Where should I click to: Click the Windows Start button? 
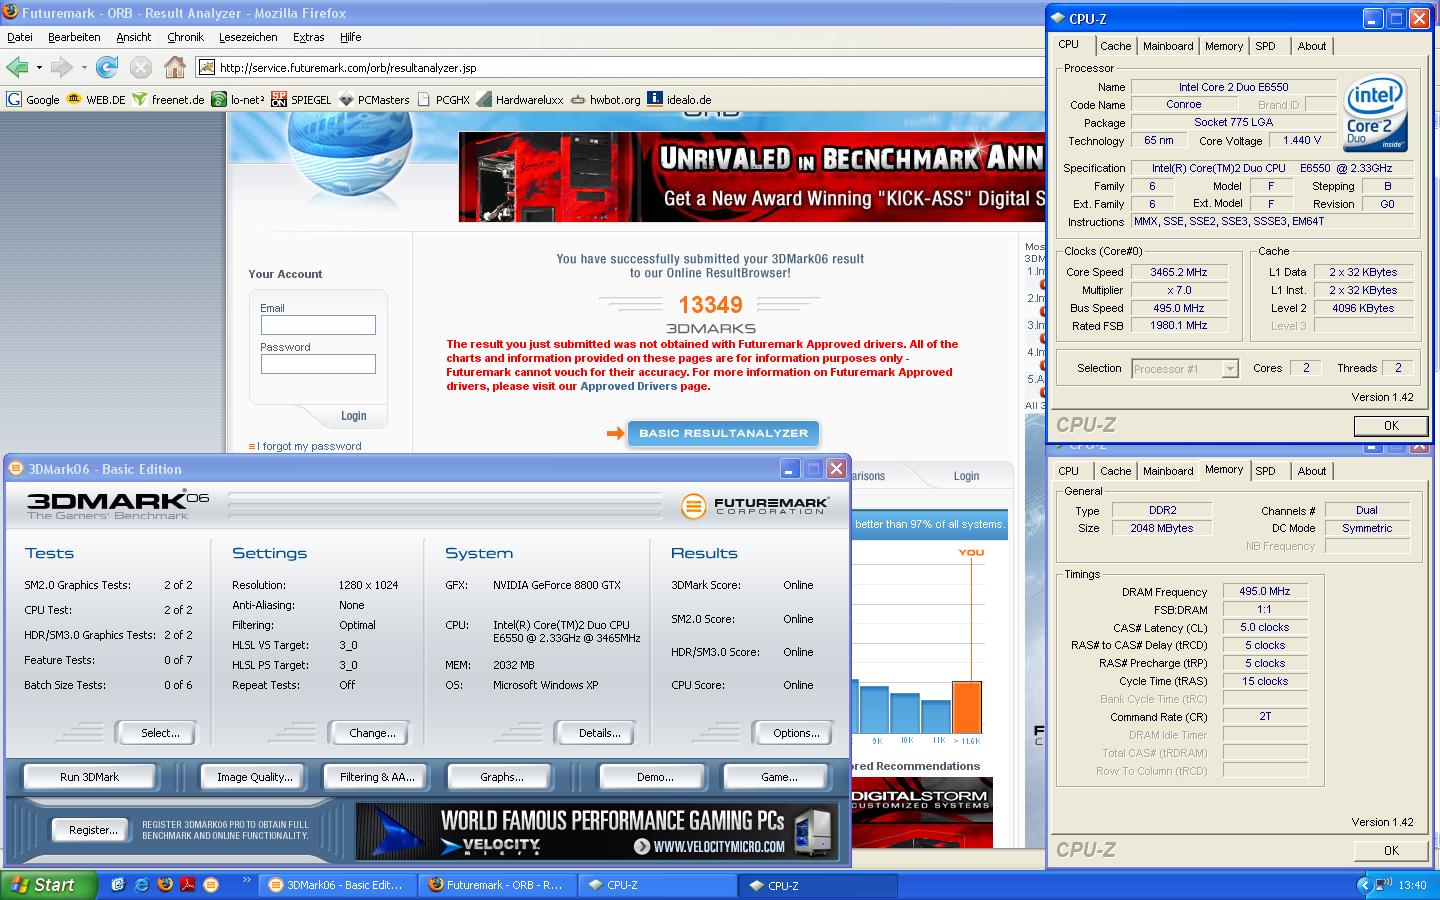(x=49, y=885)
